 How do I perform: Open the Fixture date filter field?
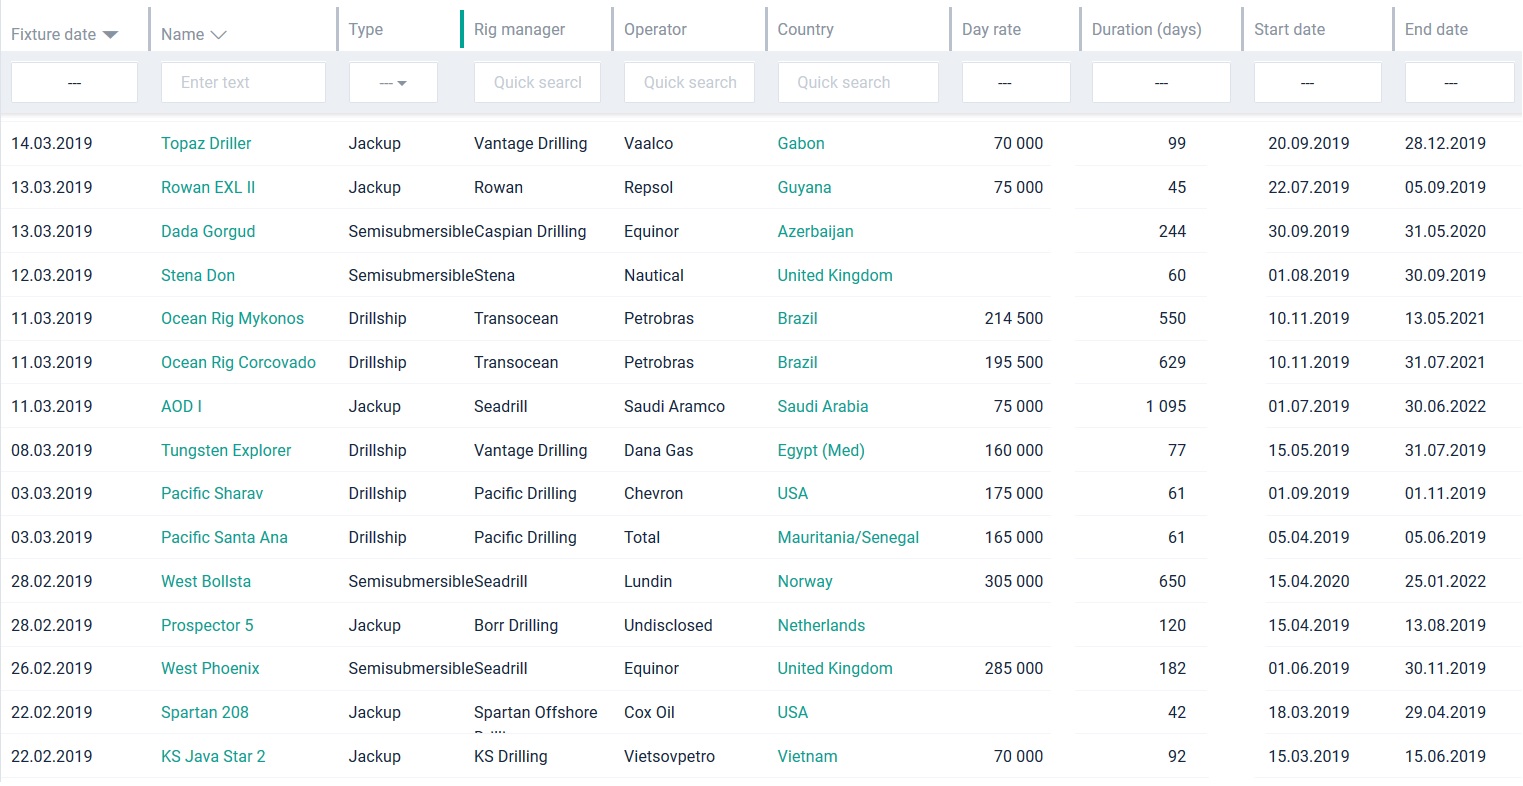pyautogui.click(x=74, y=83)
